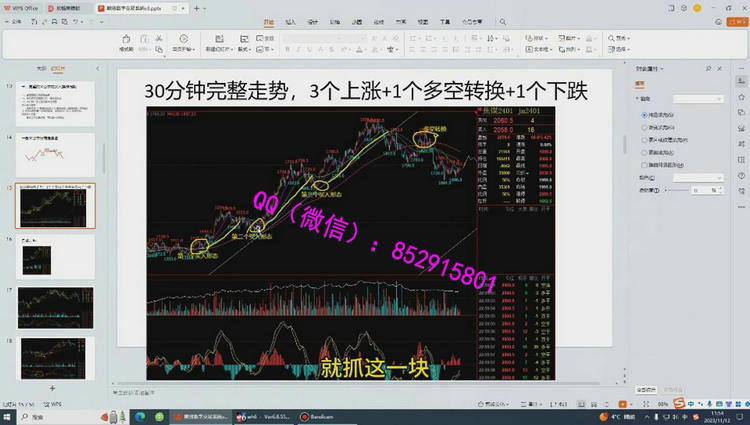Click the Microsoft Edge icon on taskbar
750x425 pixels.
click(139, 416)
